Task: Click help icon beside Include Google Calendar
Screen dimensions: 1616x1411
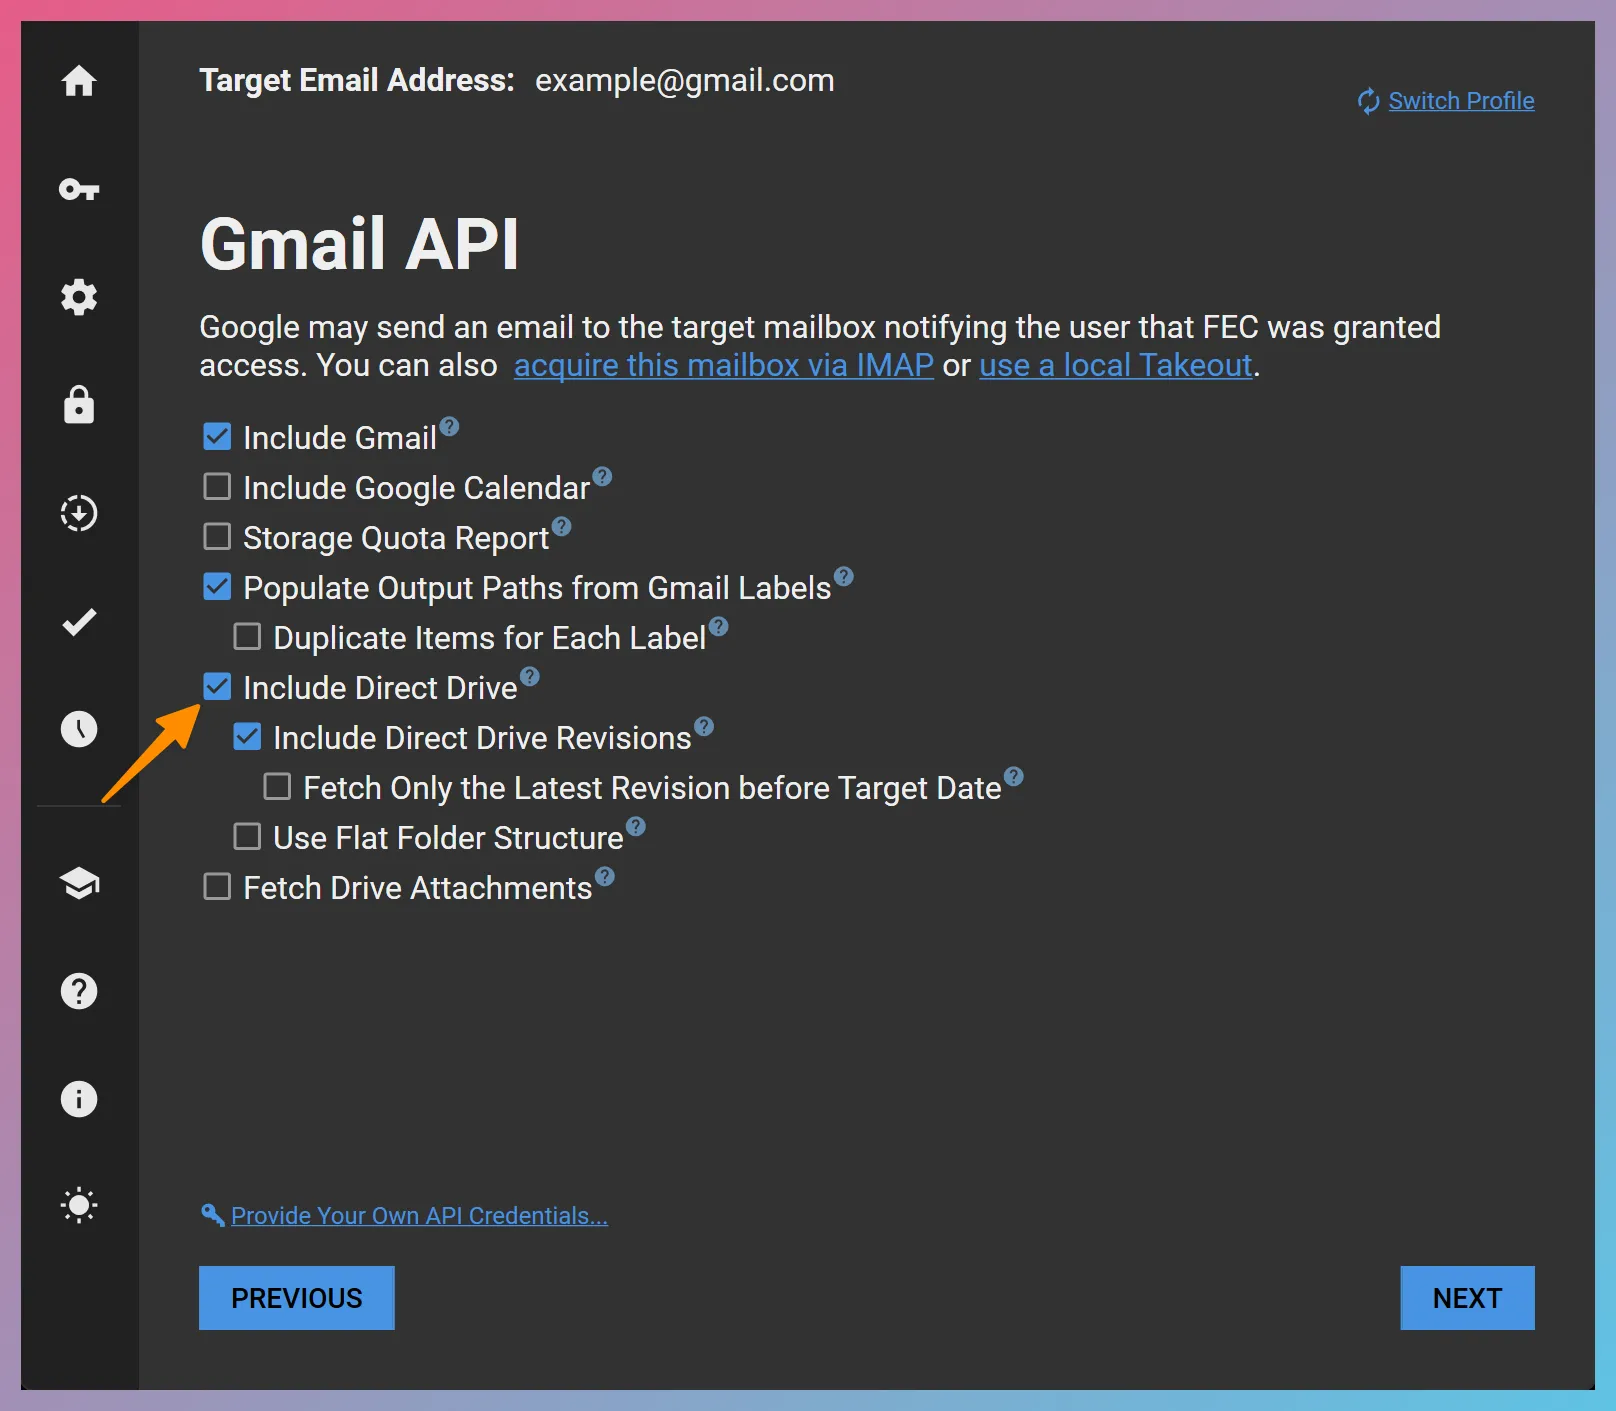Action: (x=602, y=476)
